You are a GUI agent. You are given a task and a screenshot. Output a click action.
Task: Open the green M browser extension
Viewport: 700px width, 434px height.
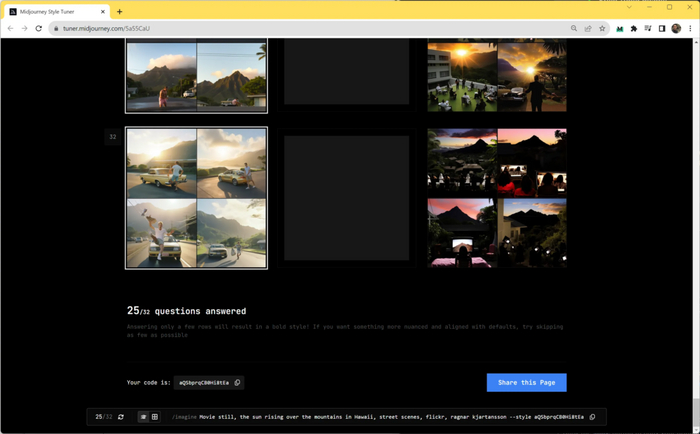620,29
